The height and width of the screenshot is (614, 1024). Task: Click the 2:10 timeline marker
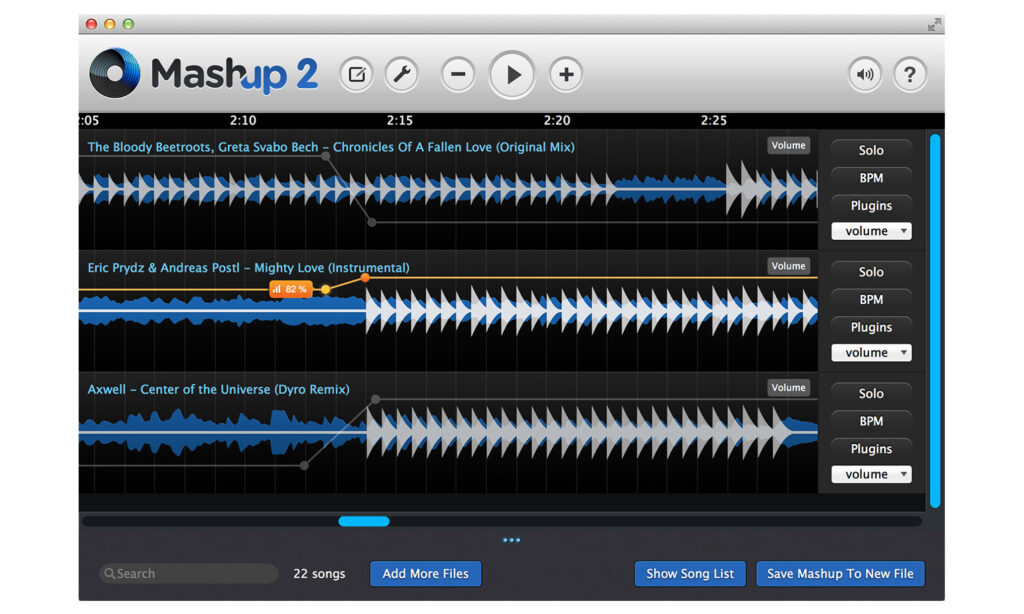click(243, 120)
